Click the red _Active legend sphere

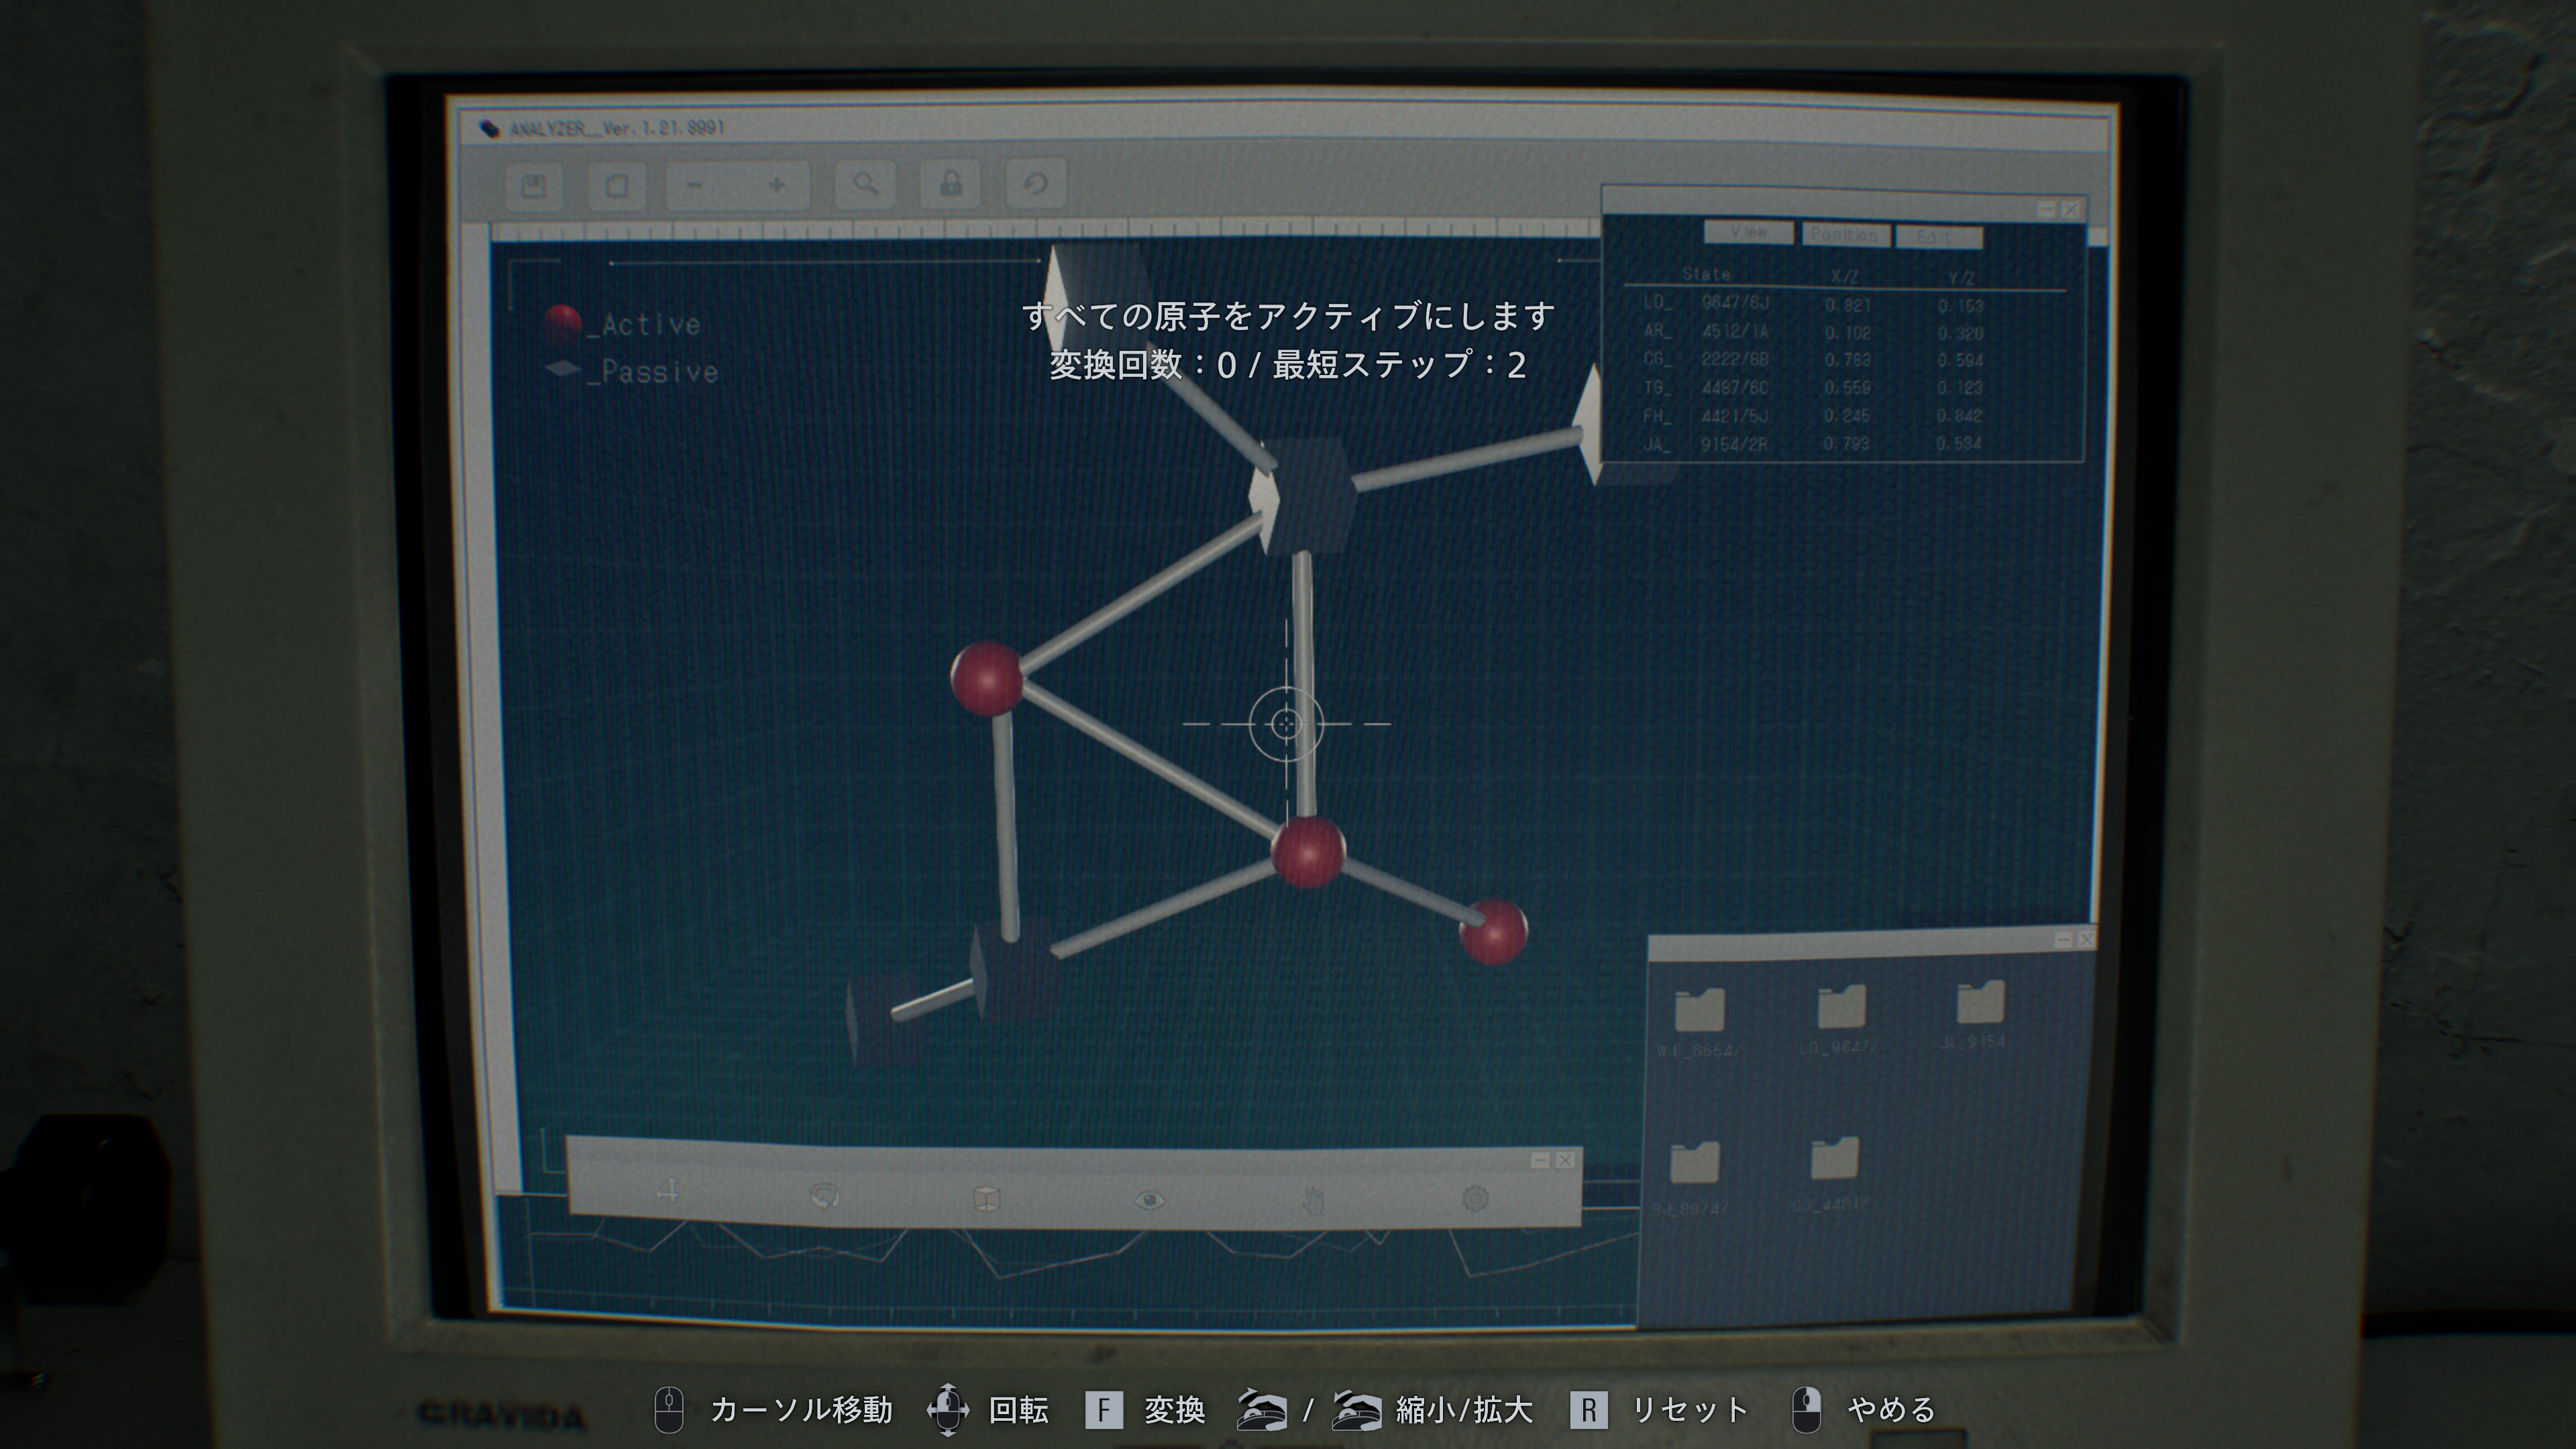[563, 322]
